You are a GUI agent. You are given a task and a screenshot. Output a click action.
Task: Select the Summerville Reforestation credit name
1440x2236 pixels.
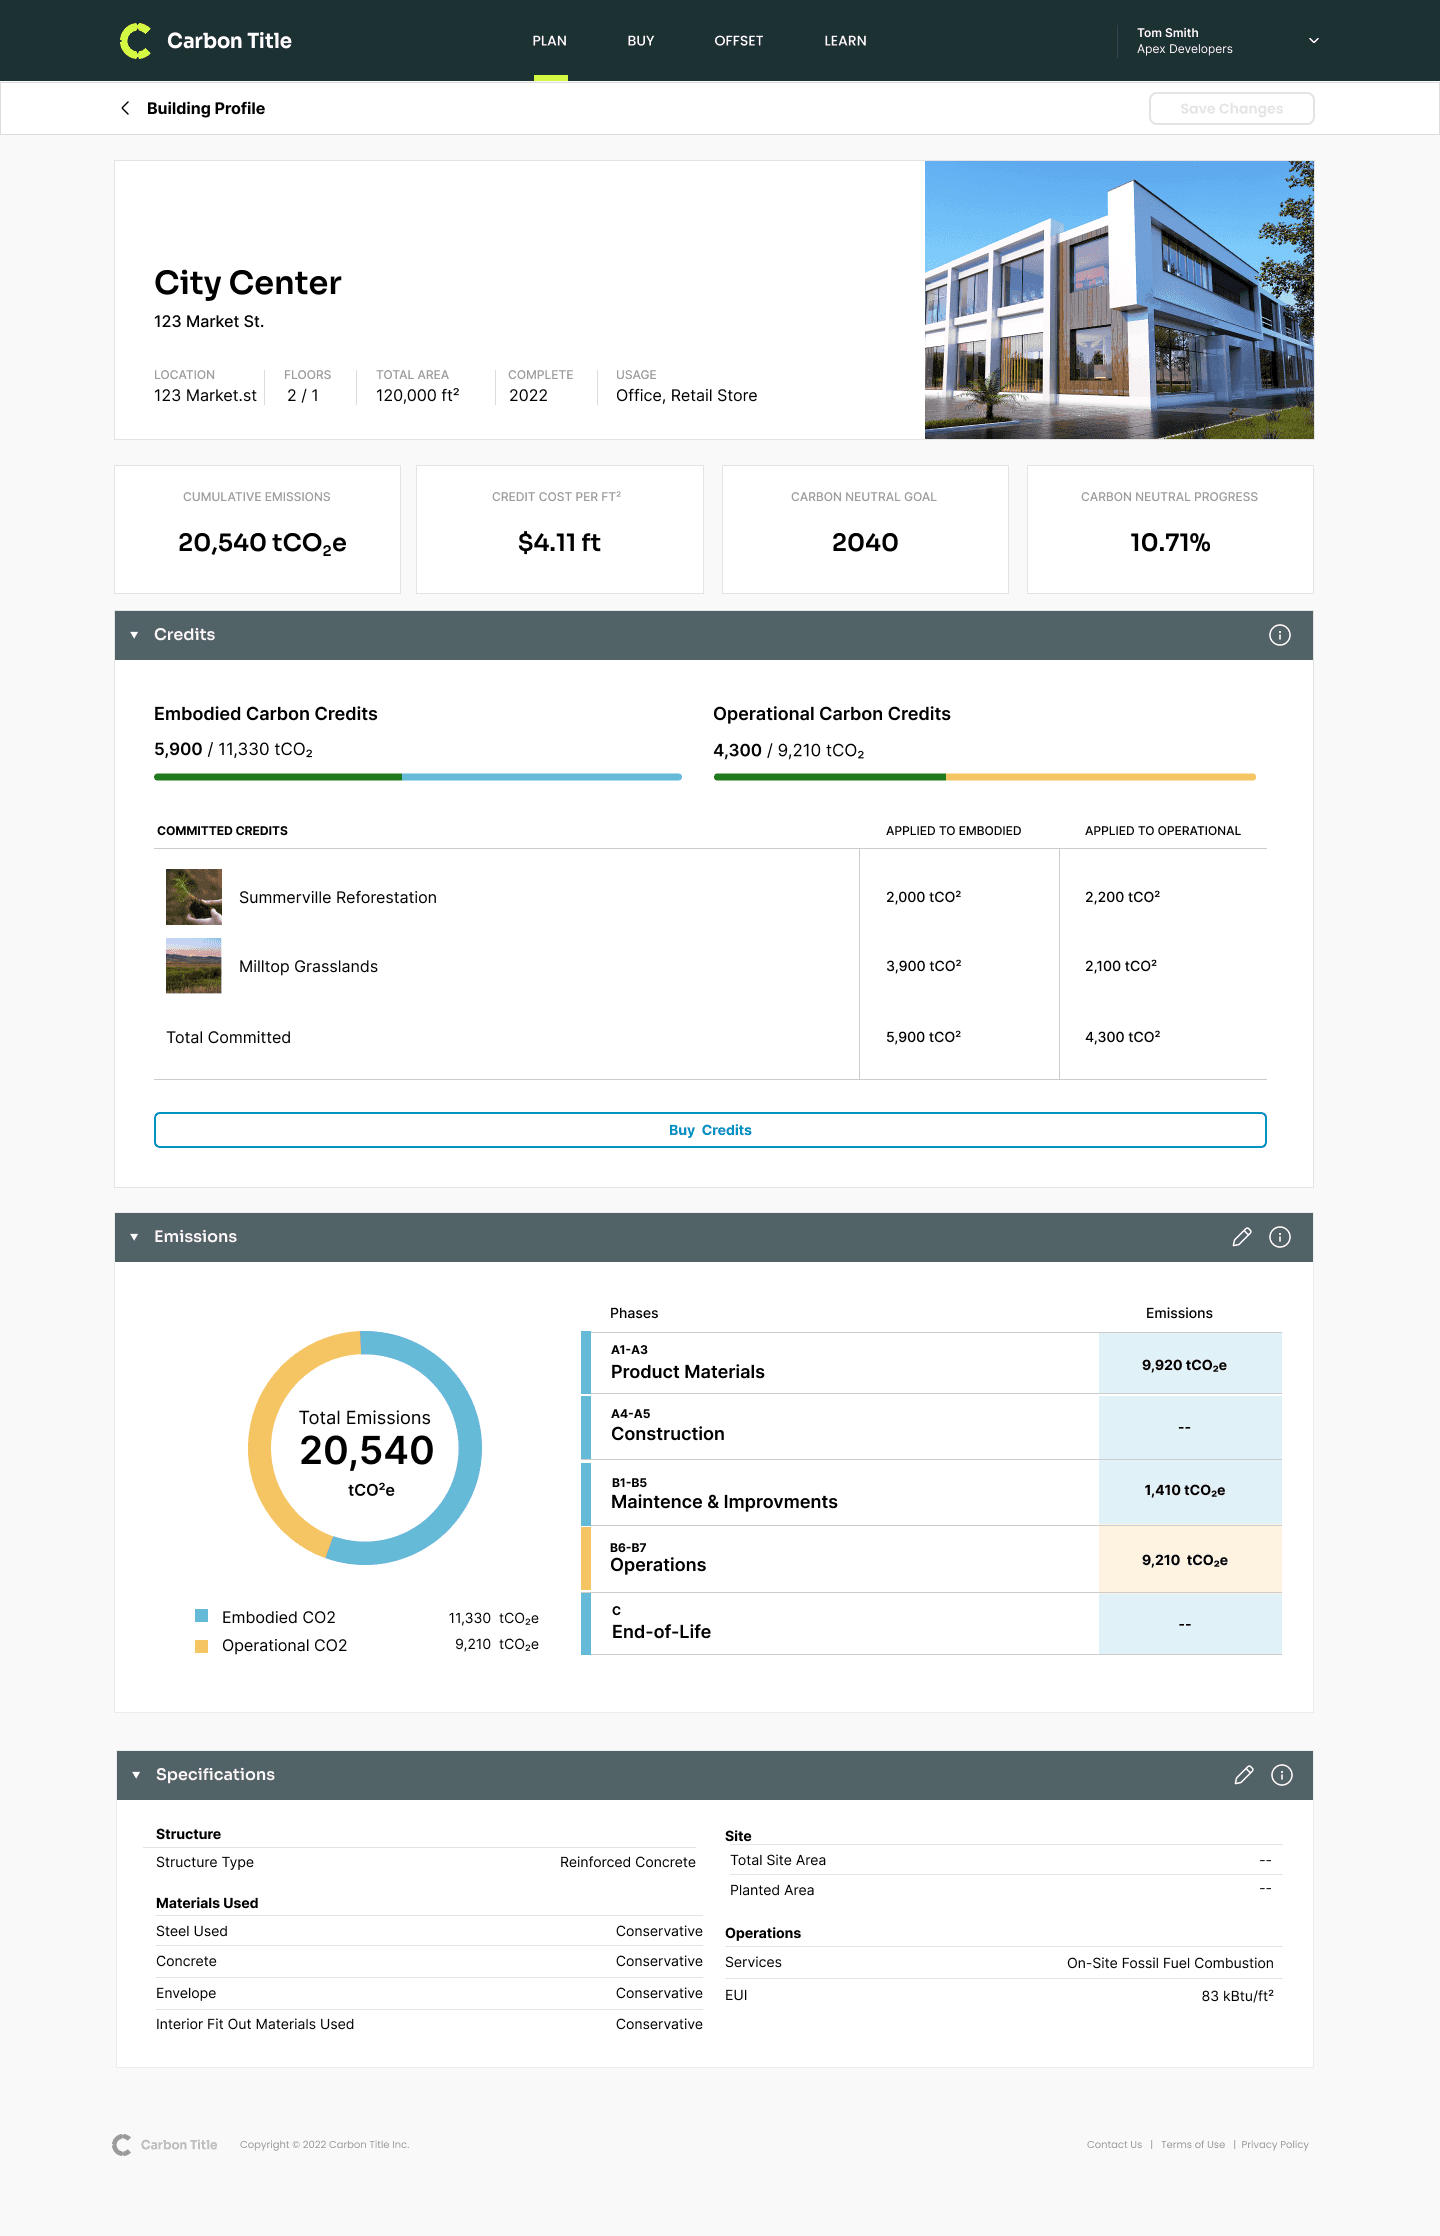338,898
